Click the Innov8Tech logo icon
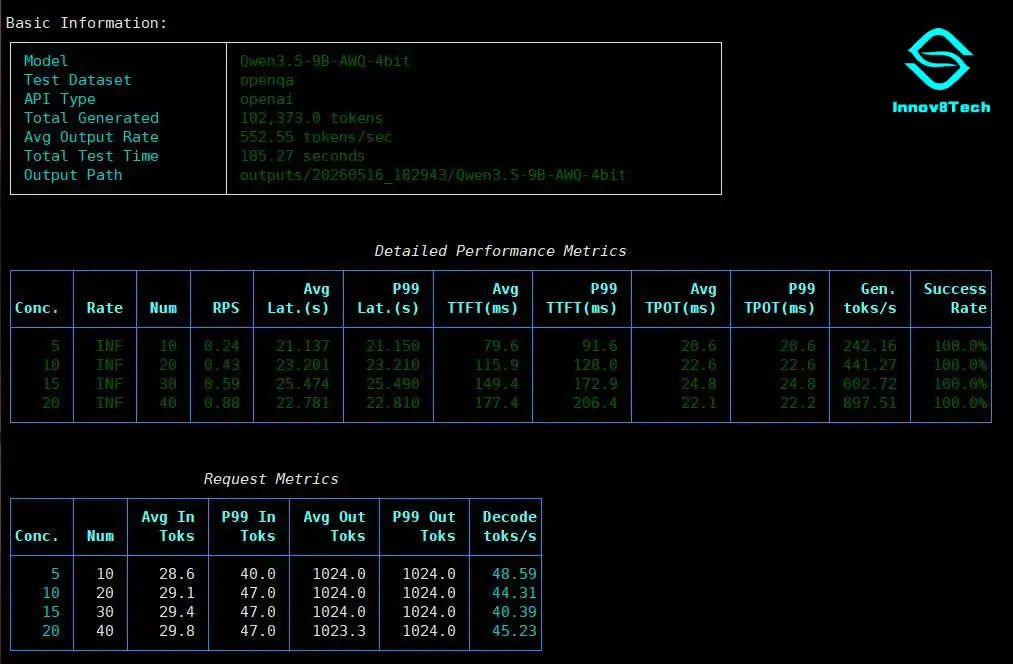Viewport: 1013px width, 664px height. point(939,59)
